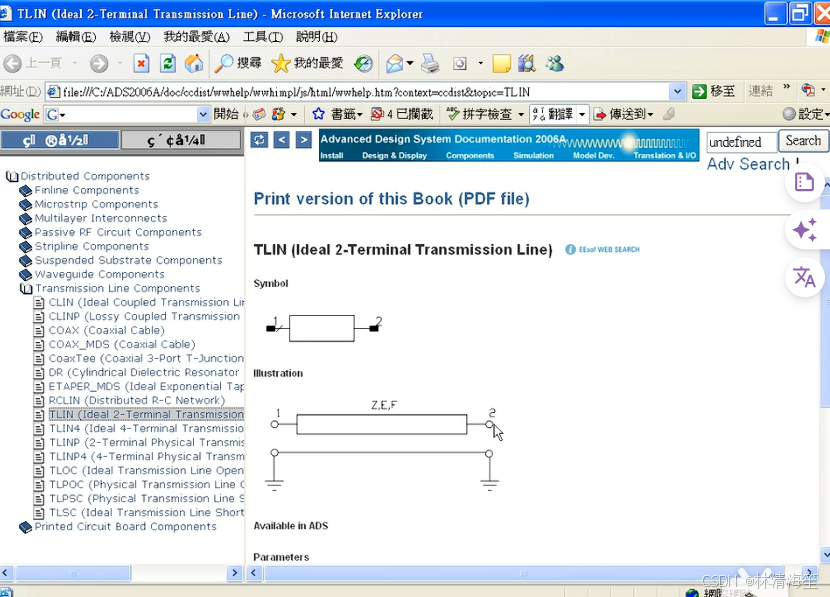The image size is (830, 597).
Task: Open the Favorites menu (我的最愛)
Action: coord(196,37)
